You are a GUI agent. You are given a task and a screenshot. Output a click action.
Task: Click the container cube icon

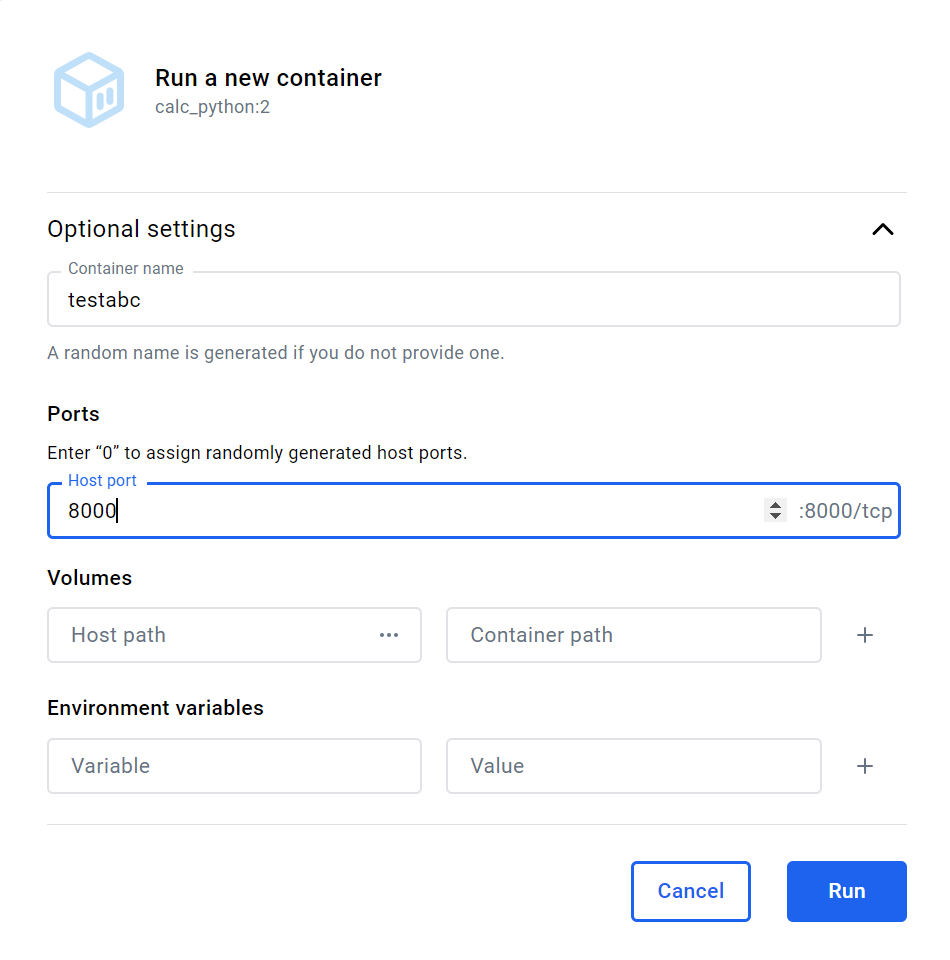[89, 90]
